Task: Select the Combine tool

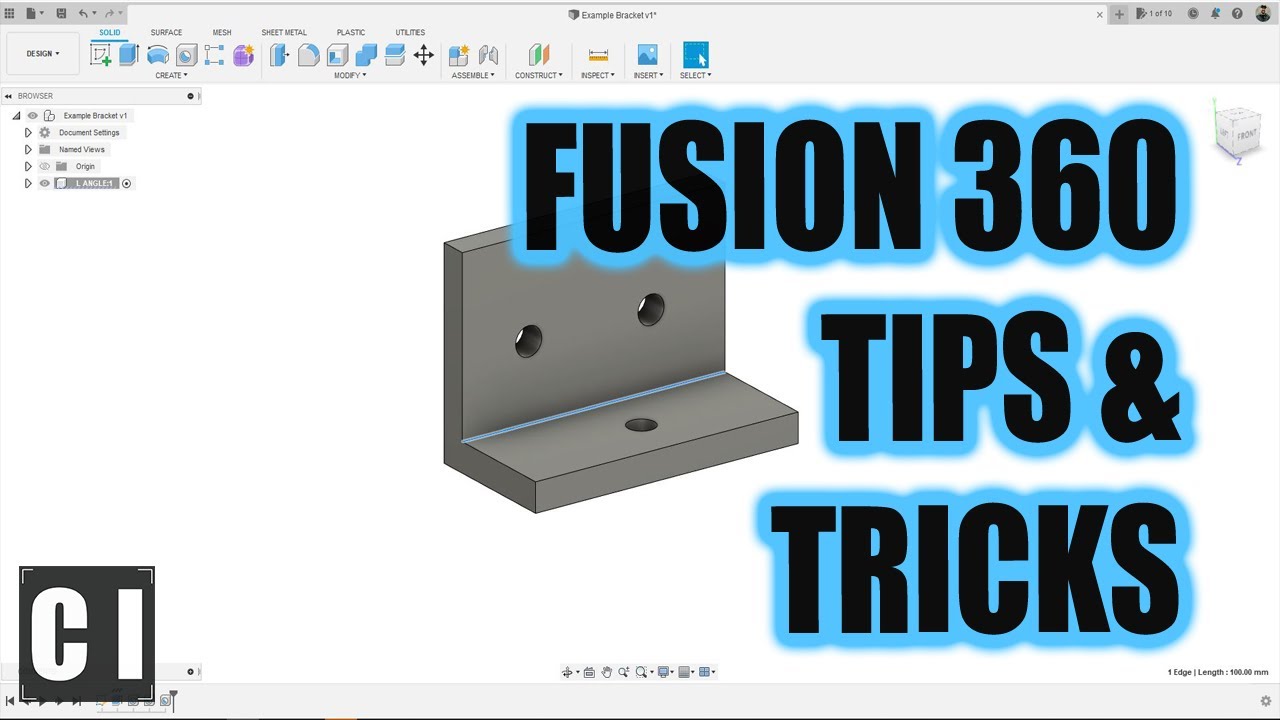Action: [367, 55]
